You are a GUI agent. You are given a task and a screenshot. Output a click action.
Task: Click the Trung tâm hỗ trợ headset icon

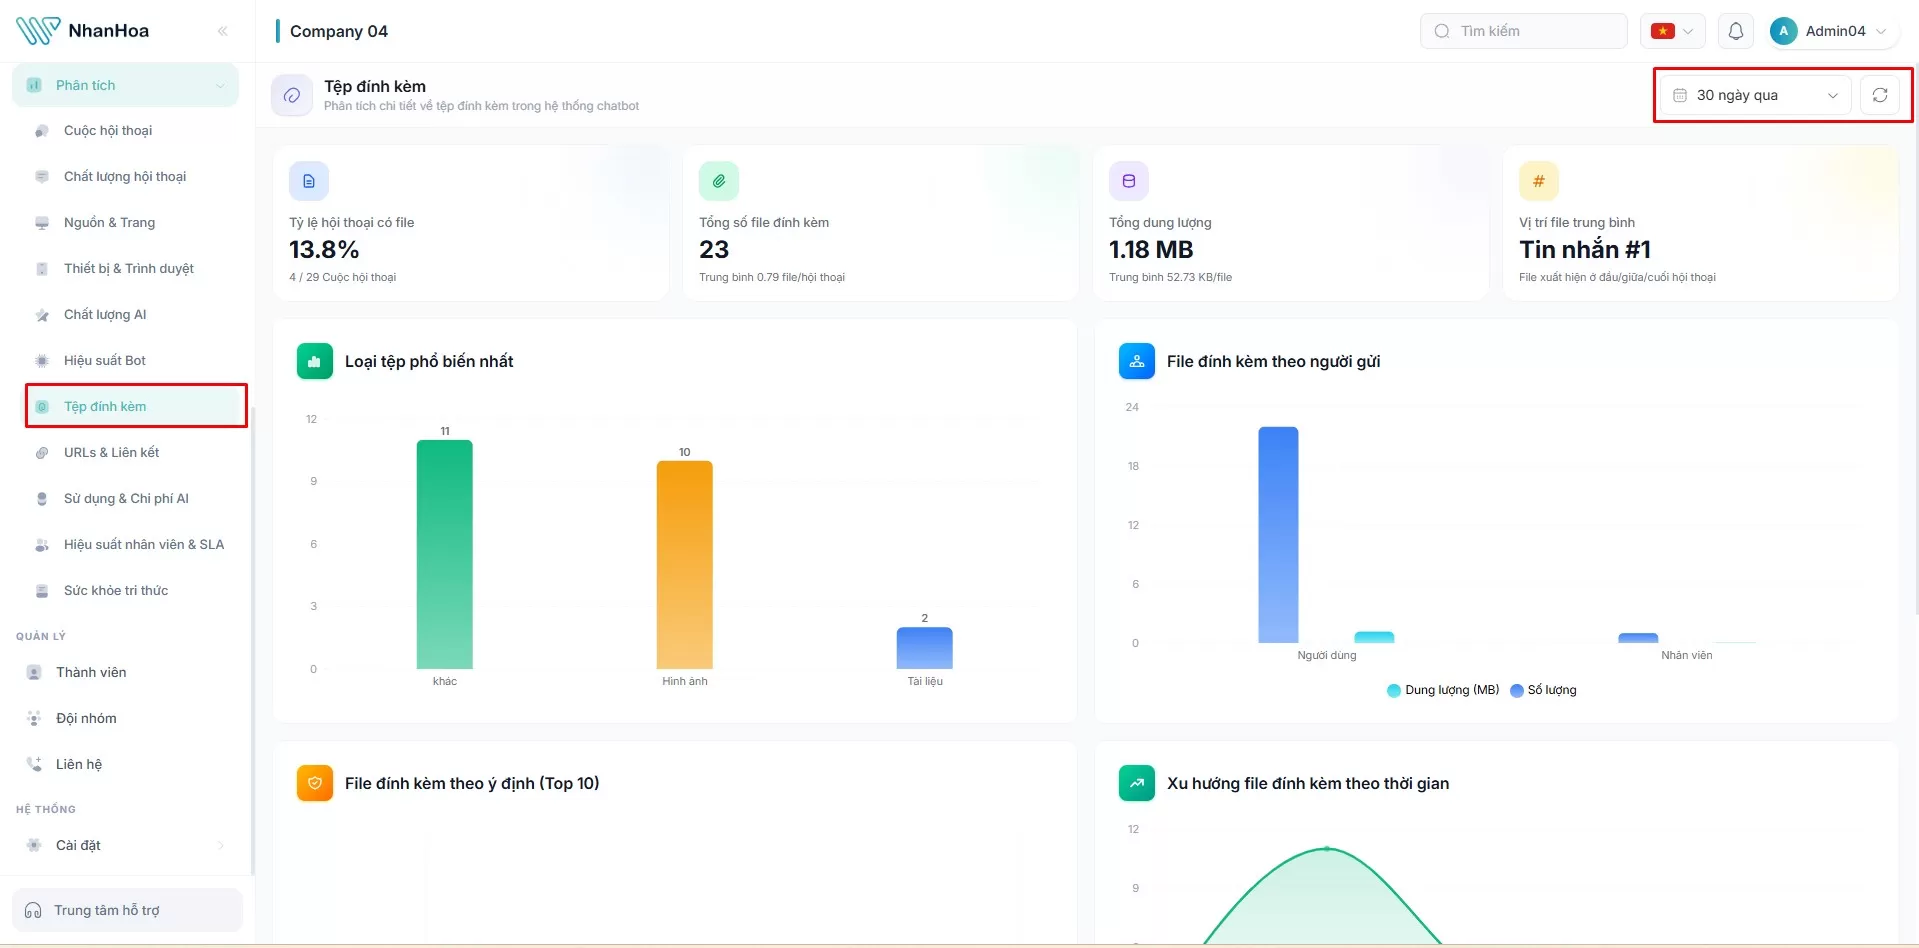[33, 910]
